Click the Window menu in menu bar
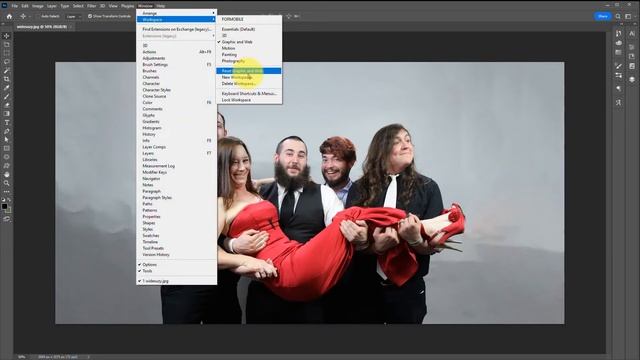The image size is (640, 360). point(145,6)
